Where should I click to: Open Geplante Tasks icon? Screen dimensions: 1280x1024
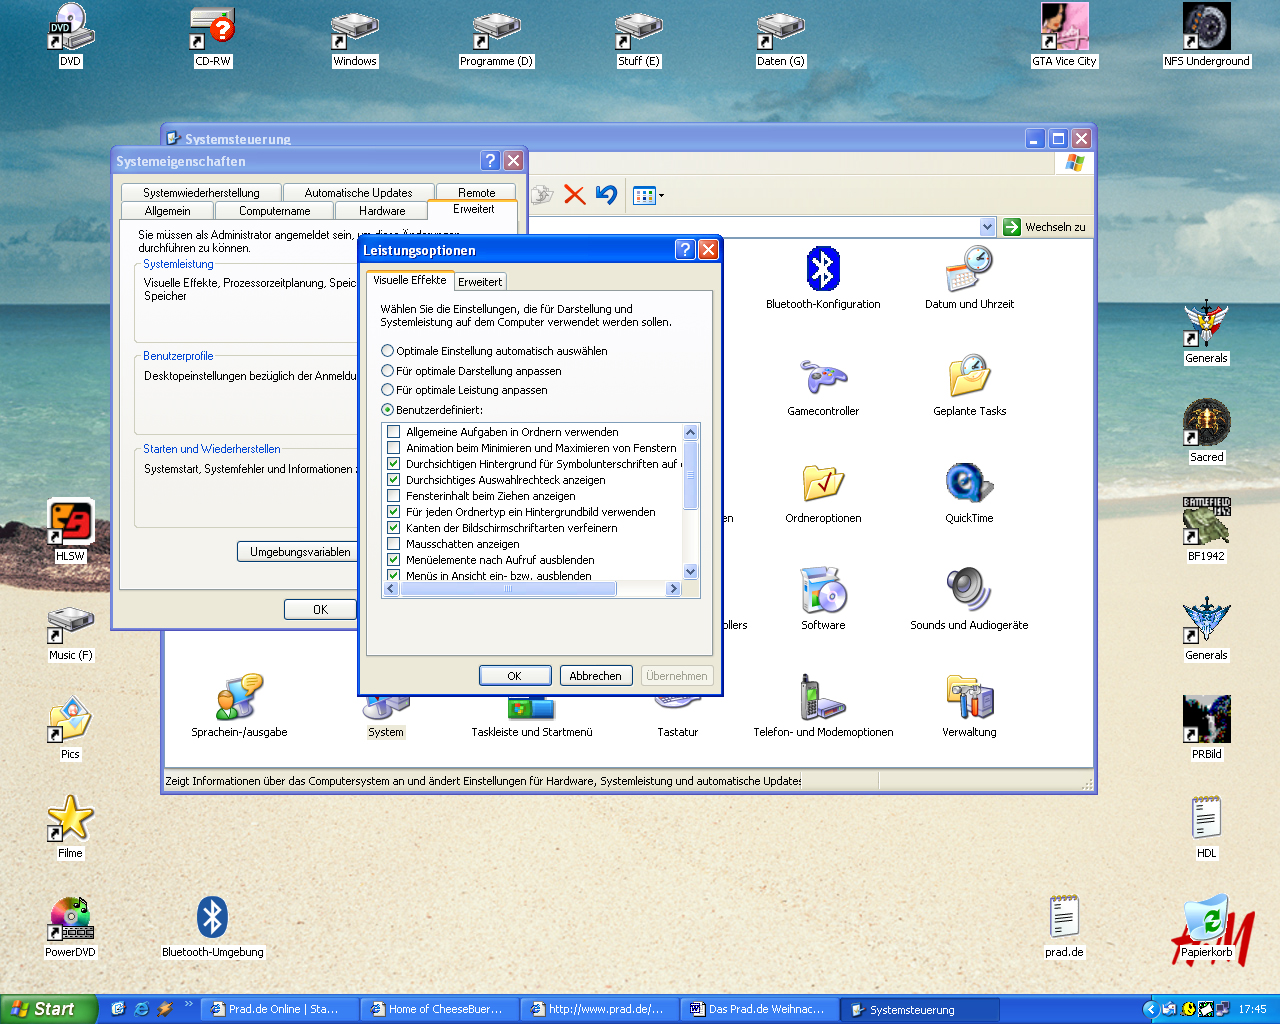[968, 378]
